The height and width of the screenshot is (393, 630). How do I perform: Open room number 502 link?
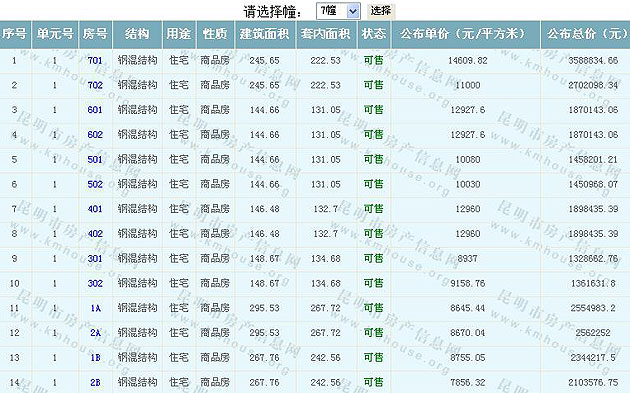95,184
